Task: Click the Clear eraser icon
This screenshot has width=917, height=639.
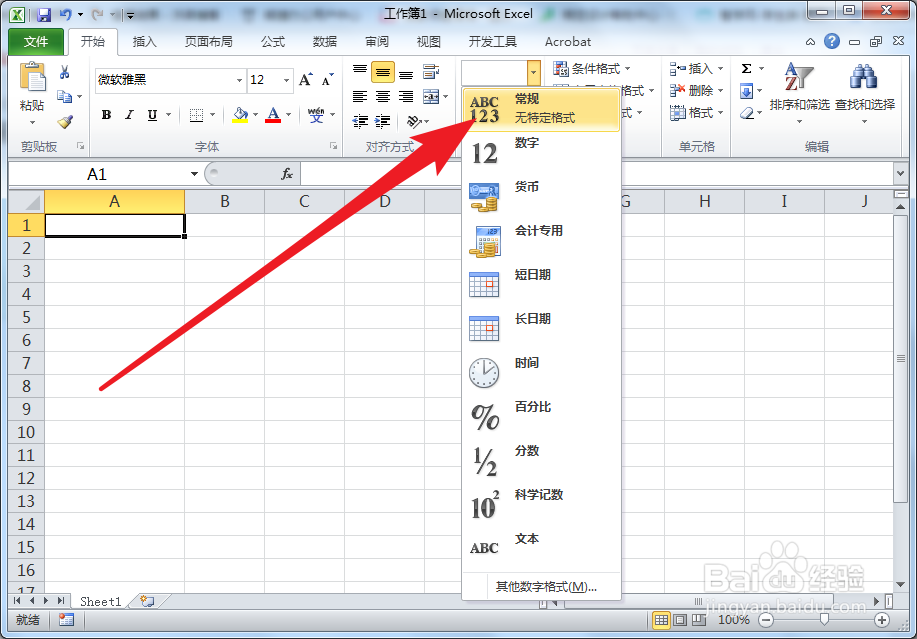Action: [x=746, y=113]
